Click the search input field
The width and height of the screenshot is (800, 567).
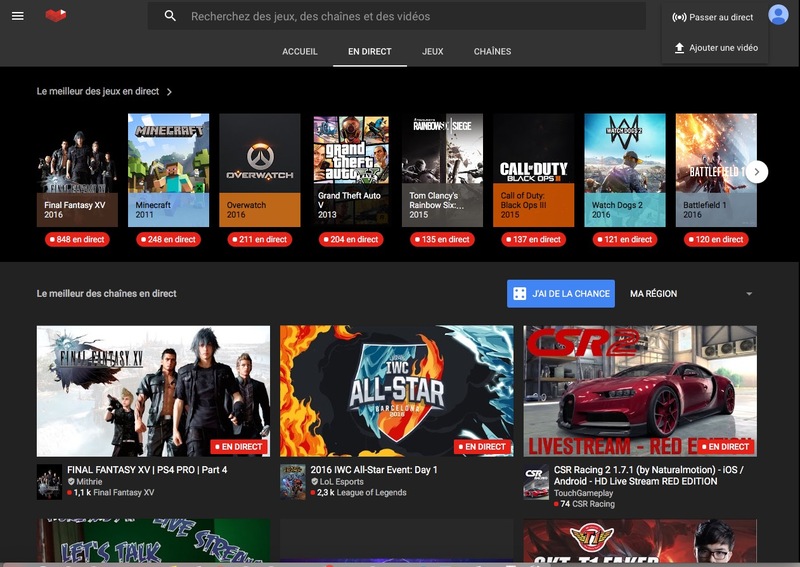[x=397, y=16]
